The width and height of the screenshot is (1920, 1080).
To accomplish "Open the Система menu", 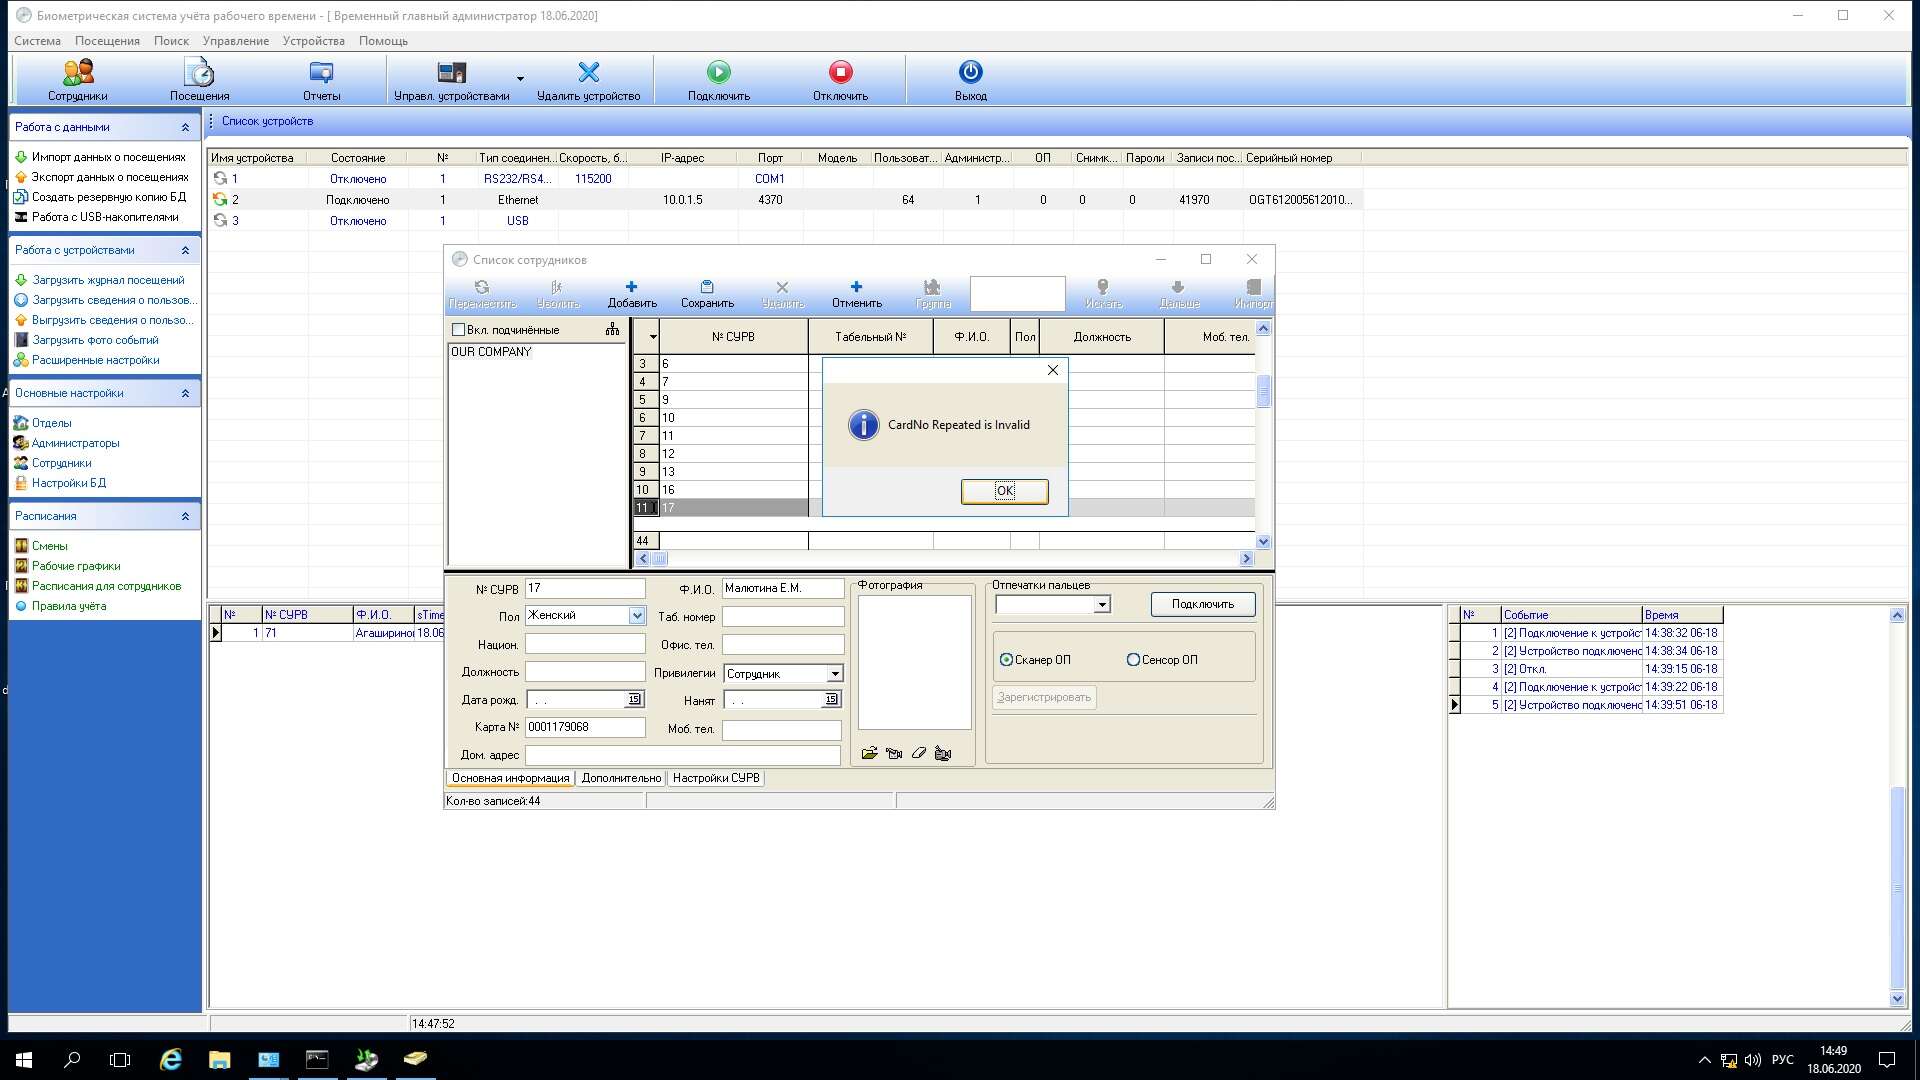I will 37,41.
